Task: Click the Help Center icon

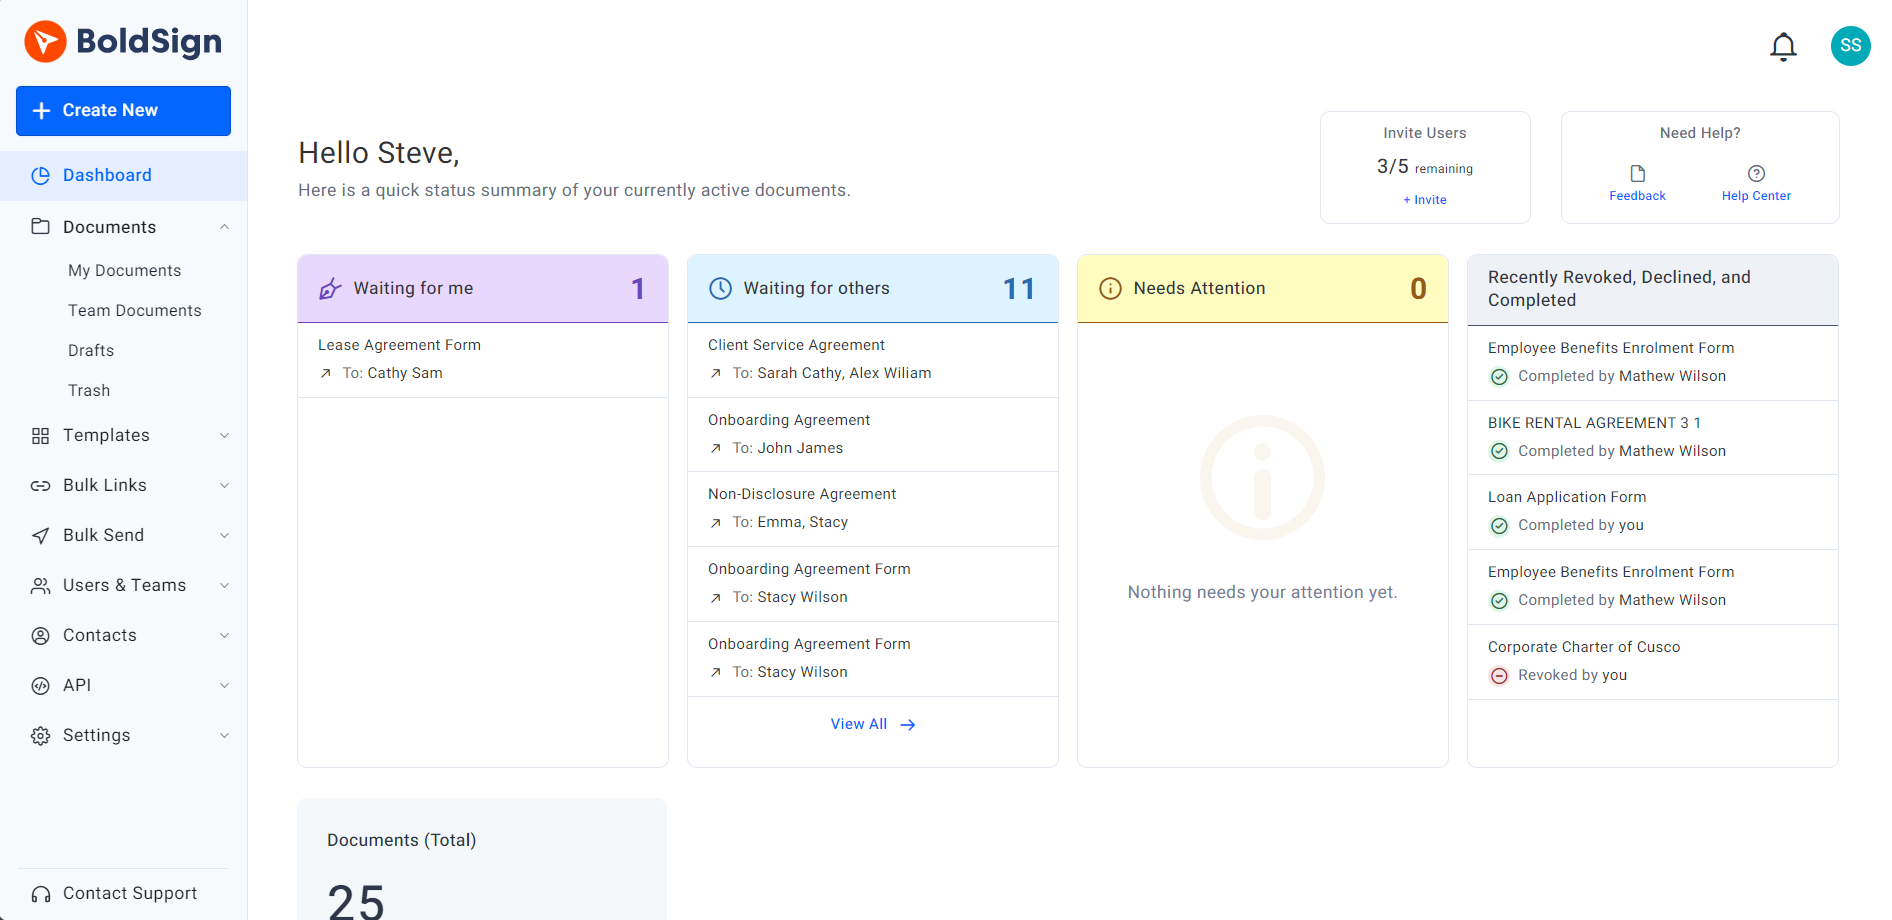Action: click(1757, 173)
